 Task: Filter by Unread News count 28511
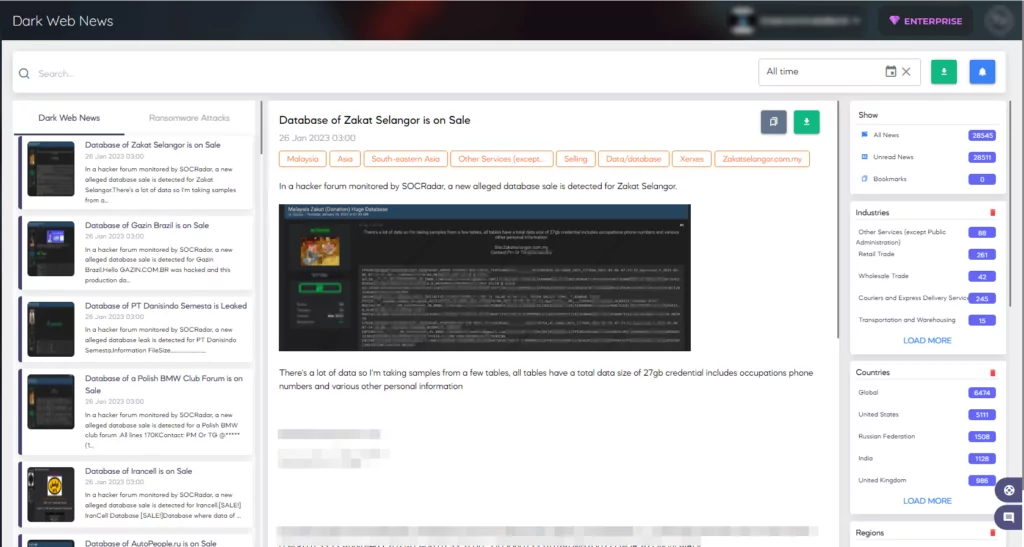click(982, 157)
